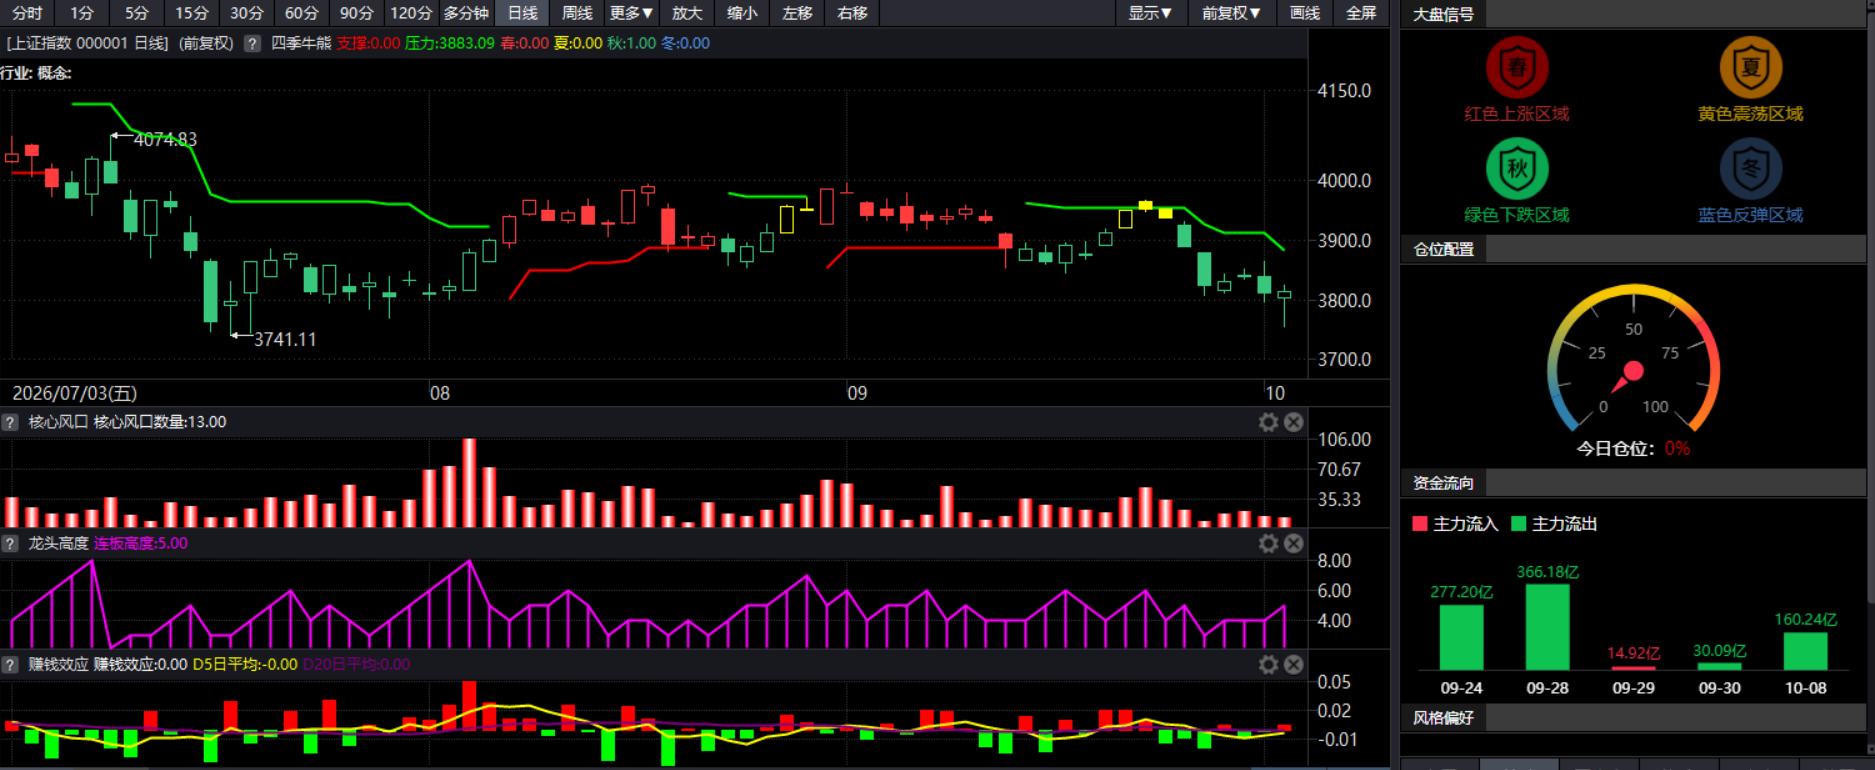The height and width of the screenshot is (770, 1875).
Task: Click help icon beside 四季牛熊
Action: click(x=252, y=43)
